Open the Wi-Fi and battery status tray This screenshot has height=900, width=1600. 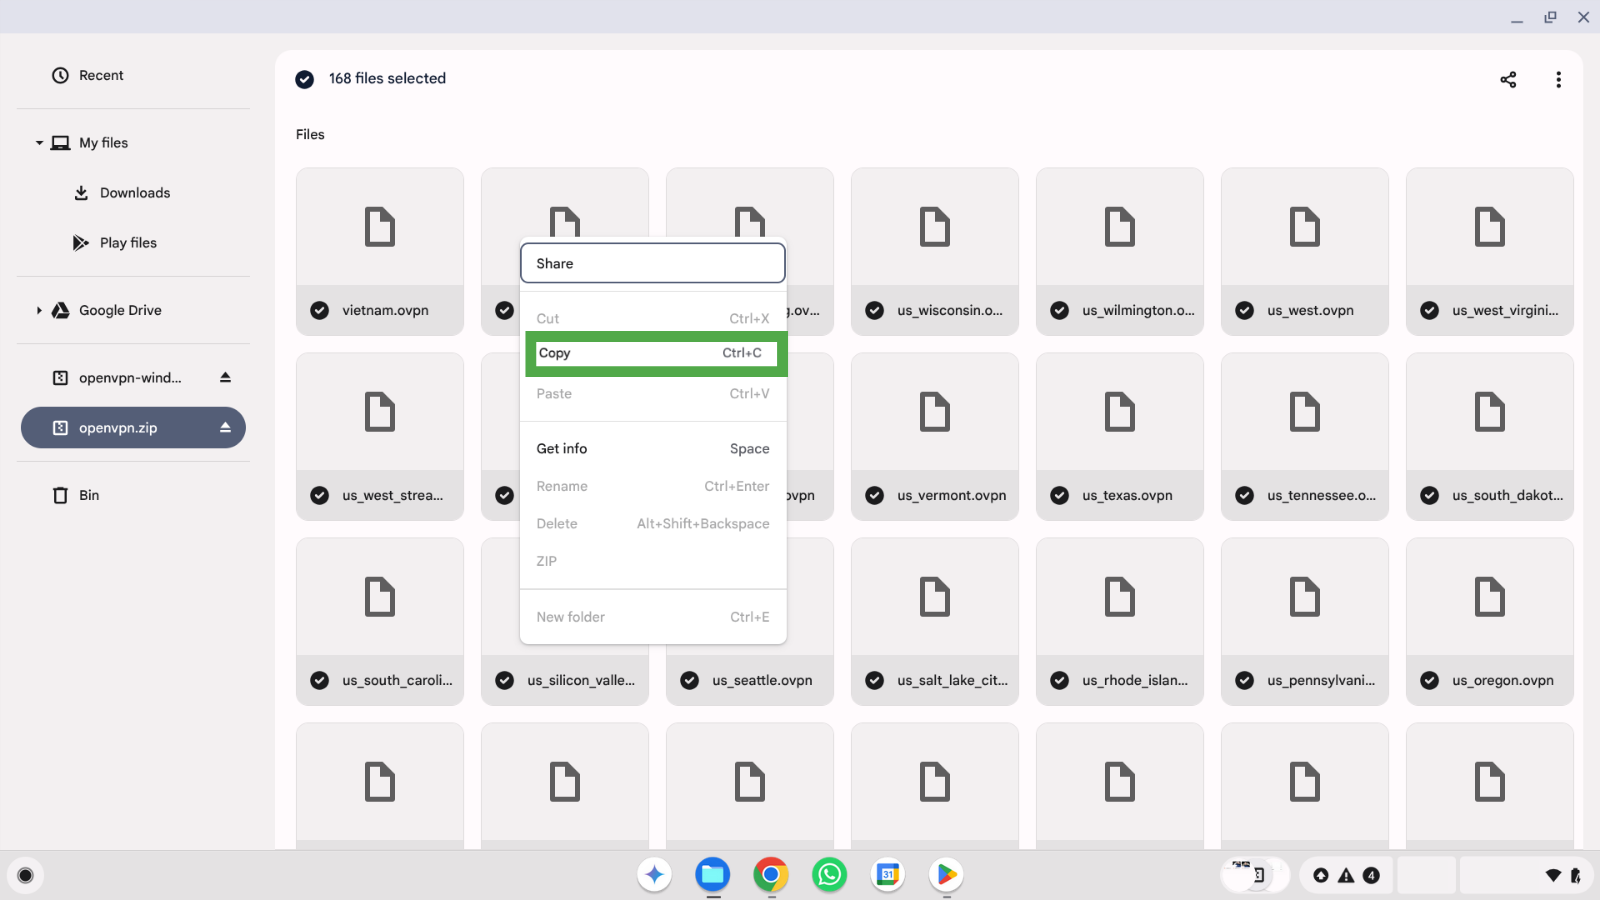(1525, 875)
